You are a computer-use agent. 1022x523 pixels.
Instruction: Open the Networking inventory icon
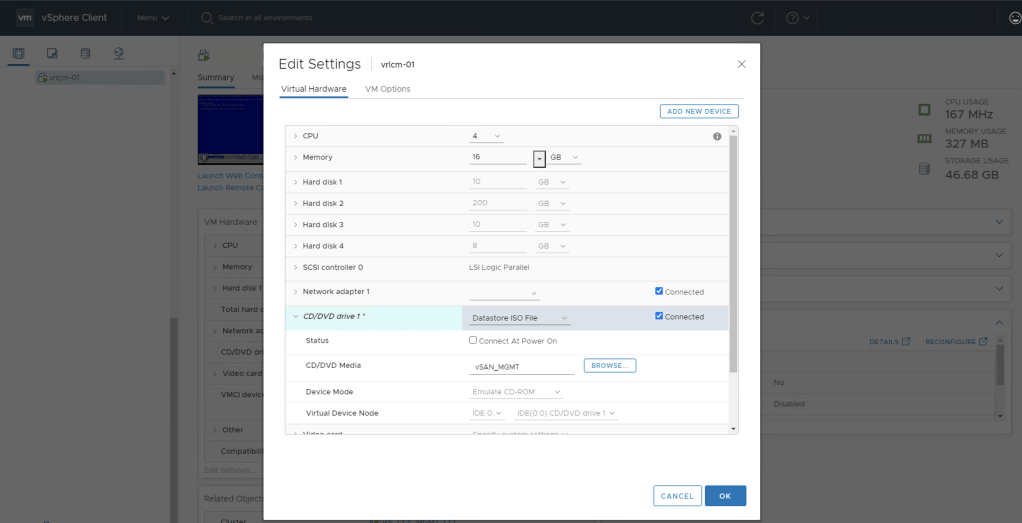click(118, 53)
